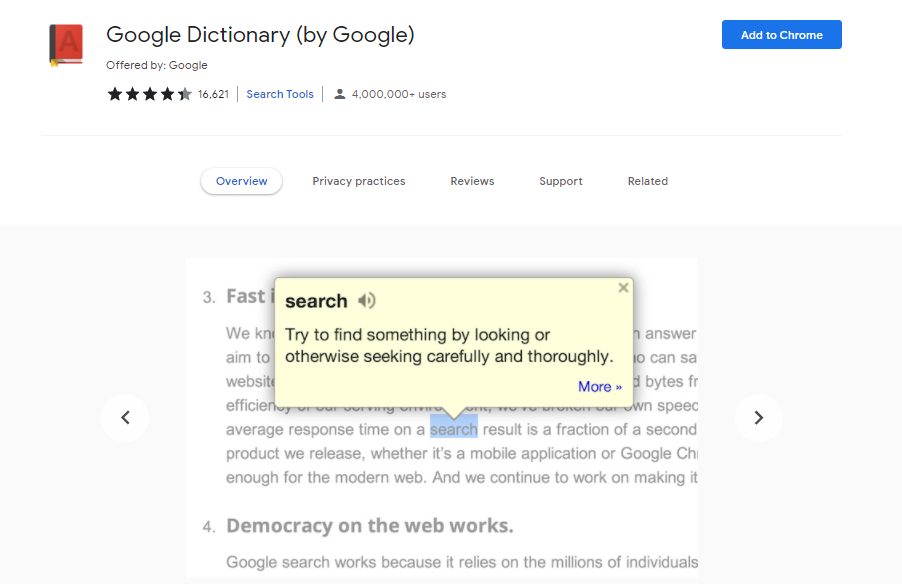Image resolution: width=902 pixels, height=584 pixels.
Task: Go to previous screenshot with left arrow
Action: click(x=125, y=418)
